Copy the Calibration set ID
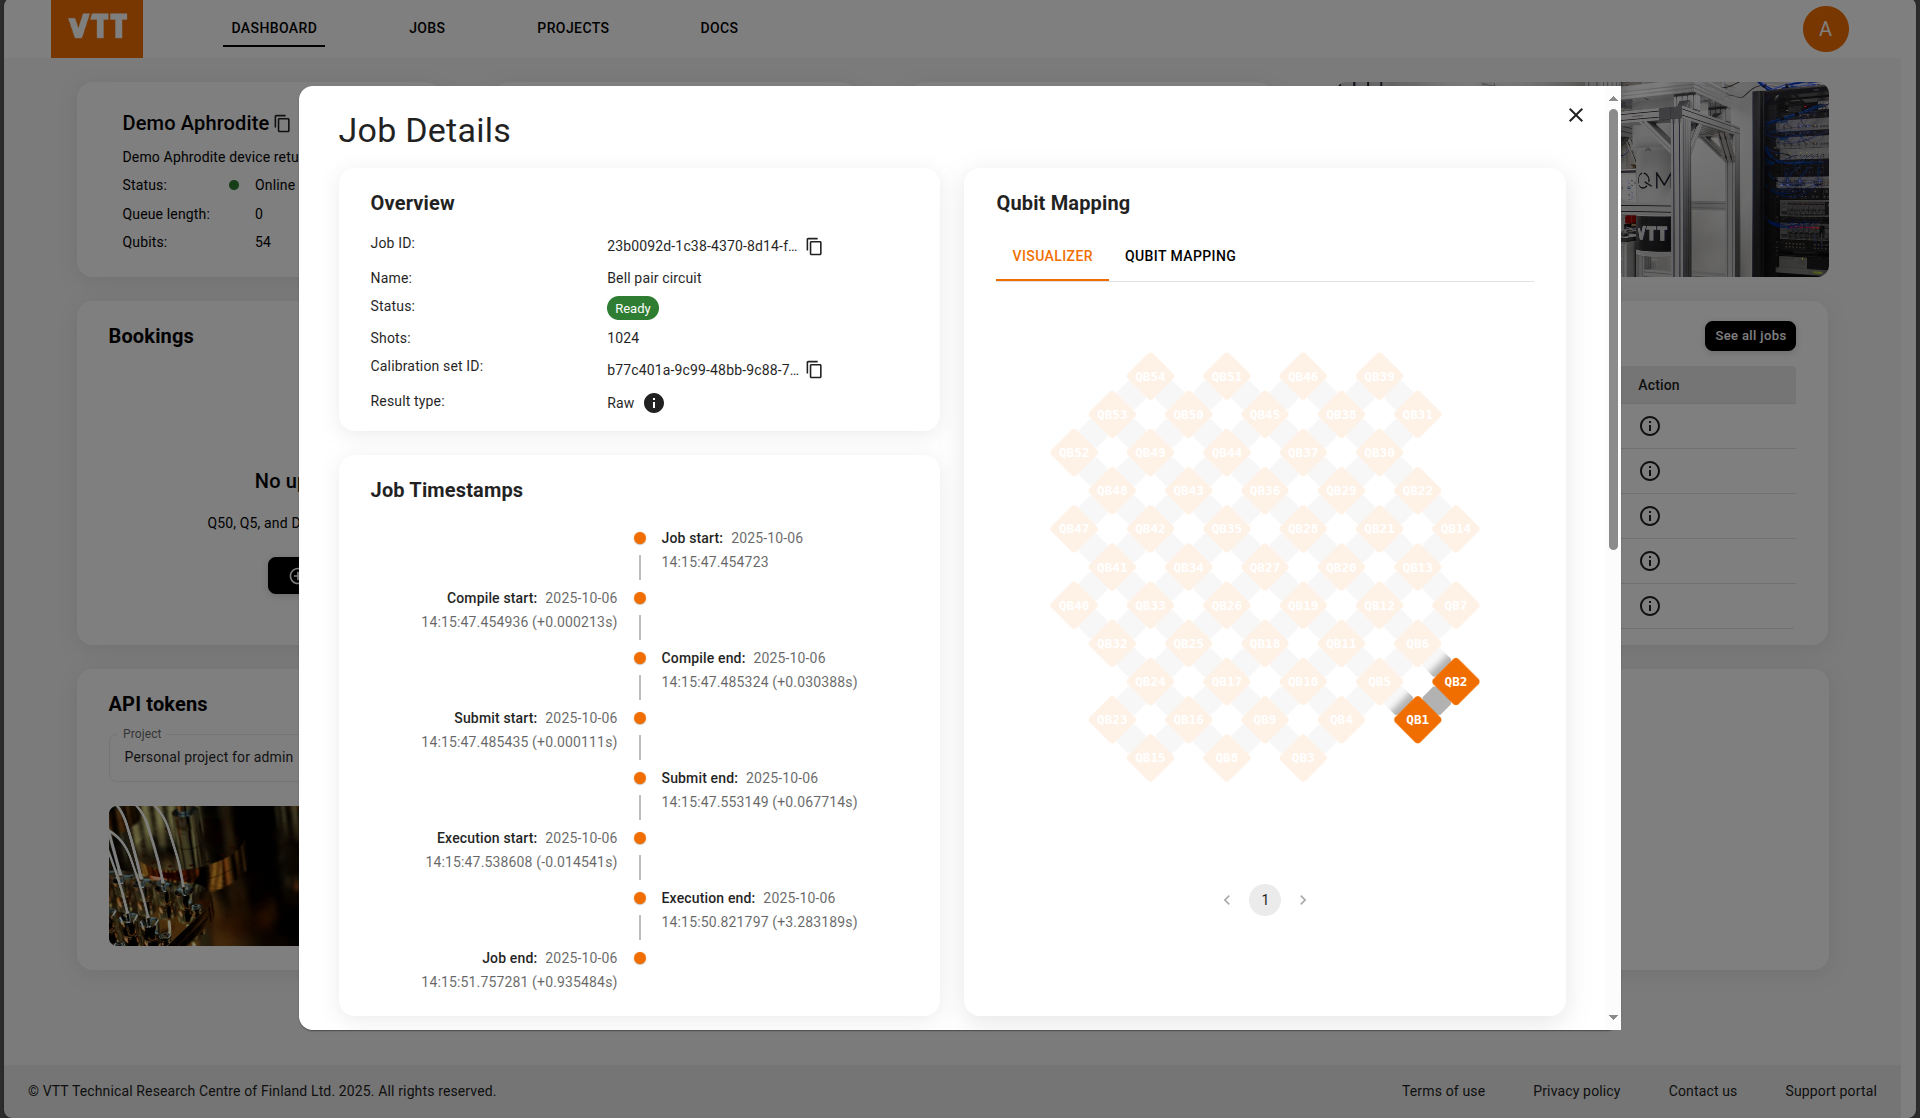Screen dimensions: 1920x1118 click(x=814, y=370)
